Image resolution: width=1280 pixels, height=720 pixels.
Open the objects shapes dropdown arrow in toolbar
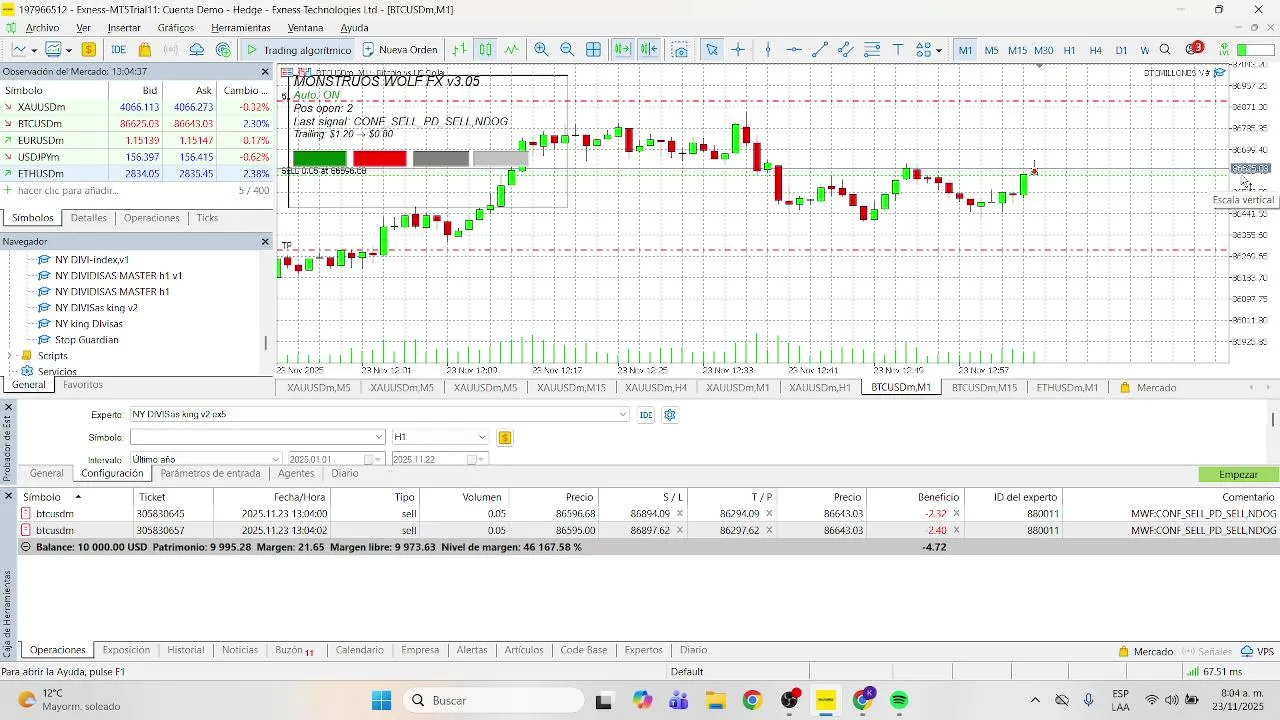point(939,50)
